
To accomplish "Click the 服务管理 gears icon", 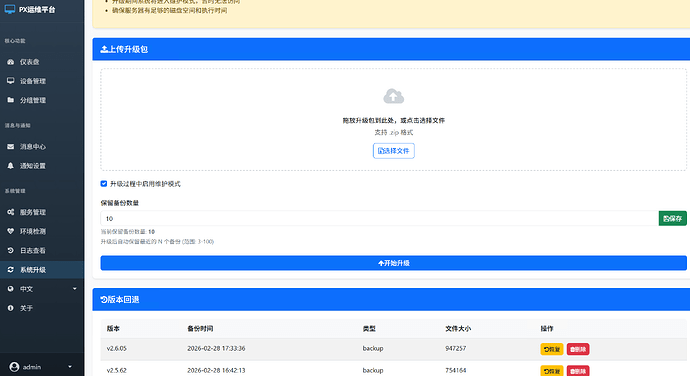I will pyautogui.click(x=11, y=212).
